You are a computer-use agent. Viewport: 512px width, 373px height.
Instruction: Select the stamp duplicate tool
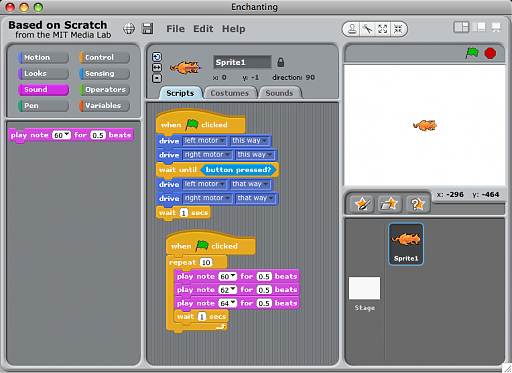tap(352, 29)
